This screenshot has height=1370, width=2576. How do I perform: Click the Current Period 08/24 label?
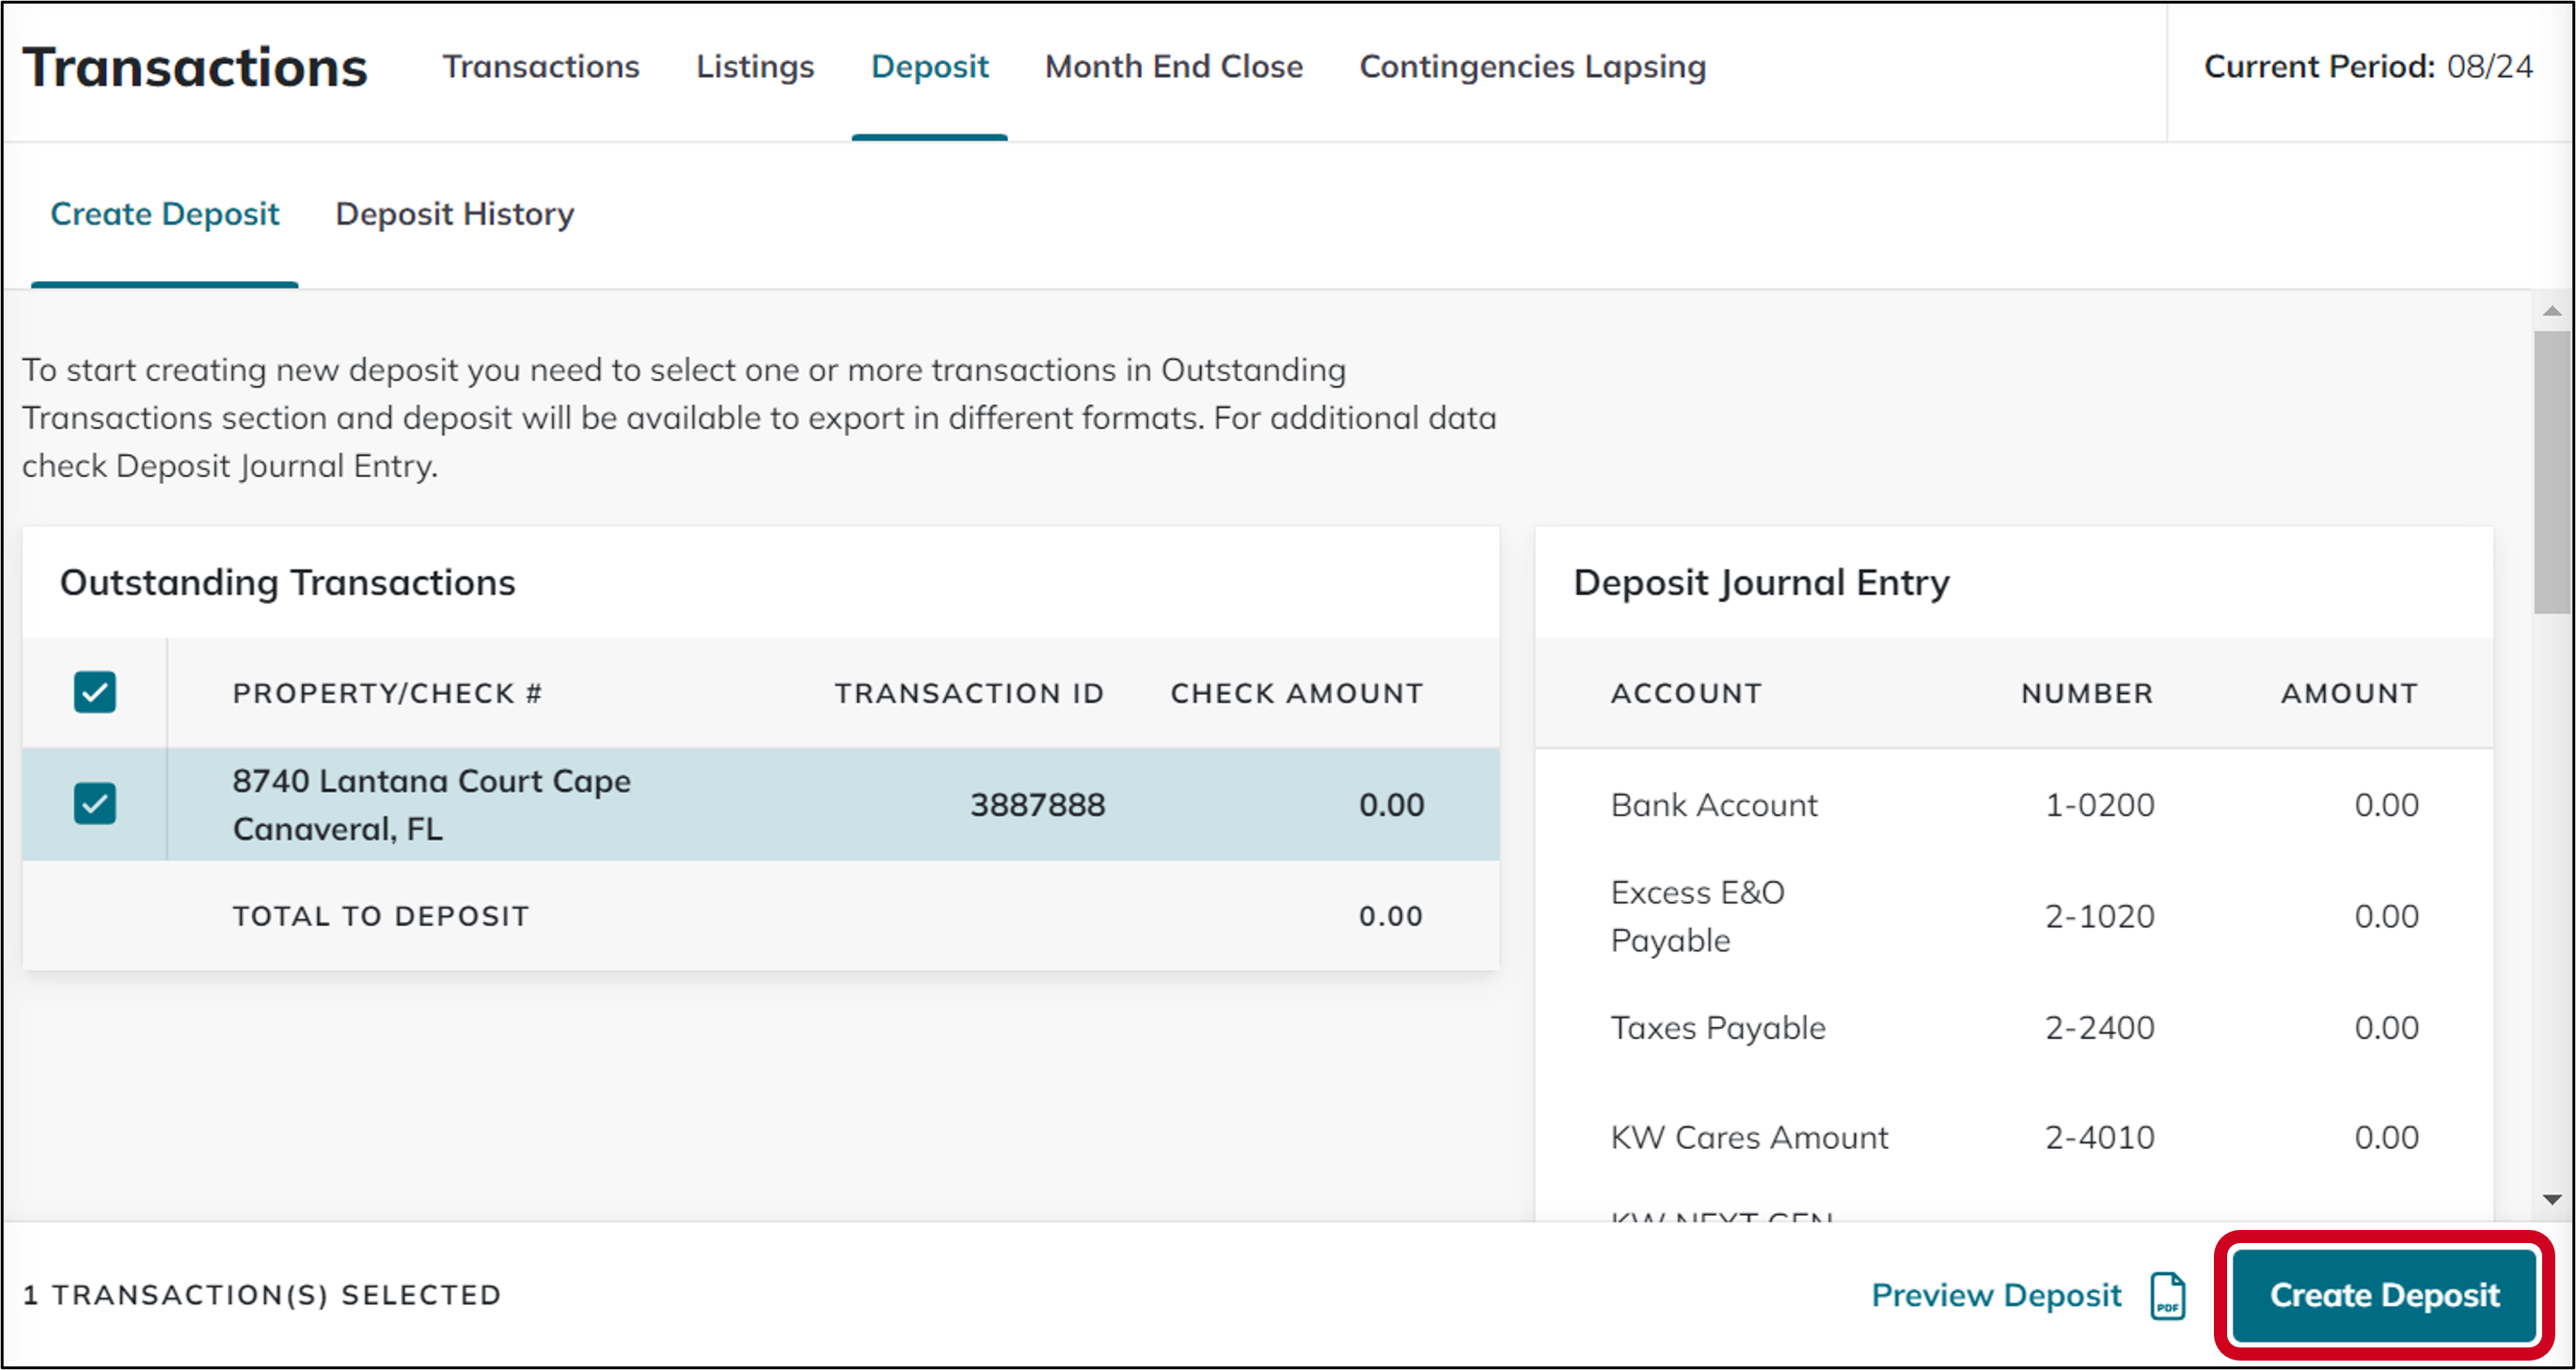point(2368,67)
